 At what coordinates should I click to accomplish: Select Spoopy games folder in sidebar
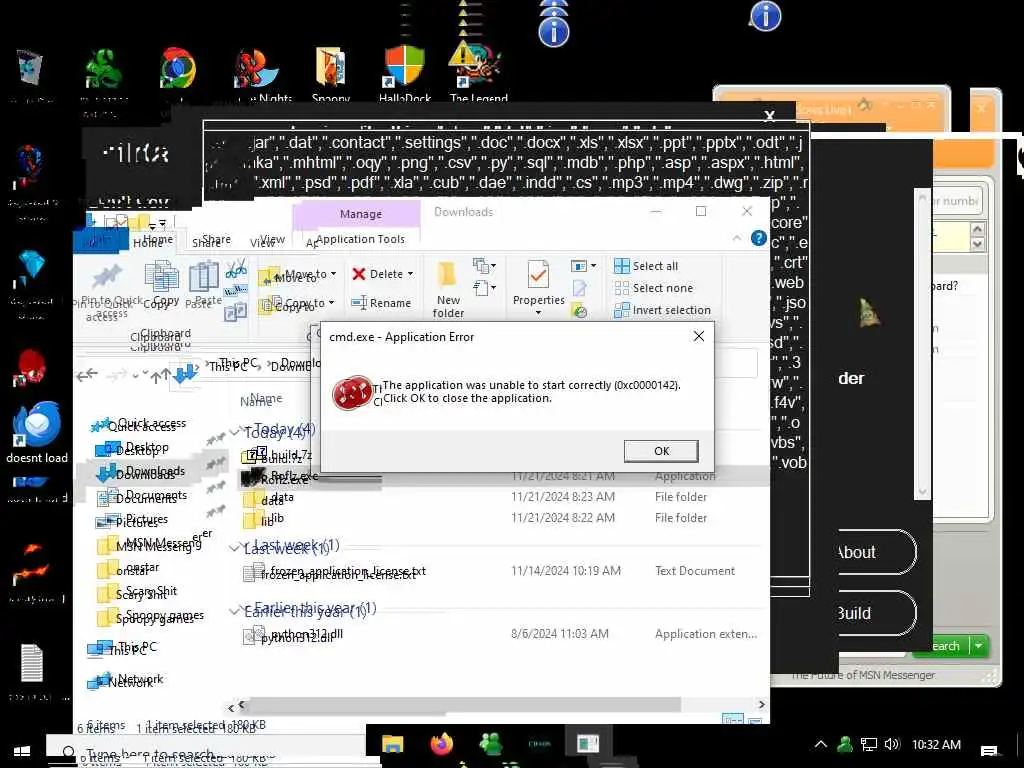(x=150, y=616)
